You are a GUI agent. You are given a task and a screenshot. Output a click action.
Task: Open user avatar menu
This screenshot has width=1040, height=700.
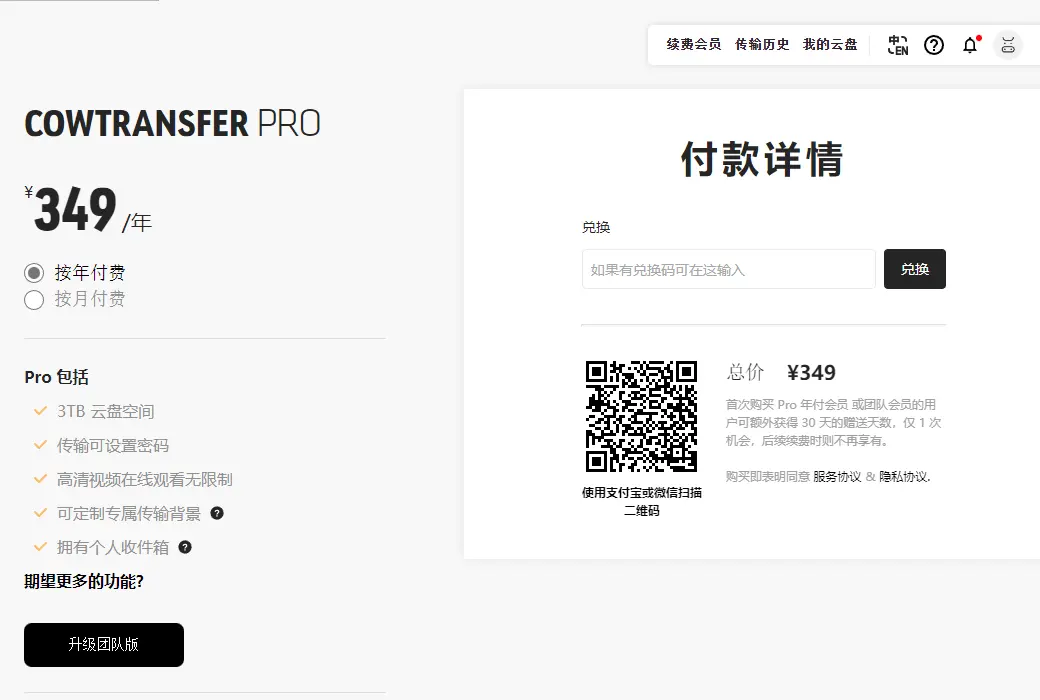(1008, 45)
